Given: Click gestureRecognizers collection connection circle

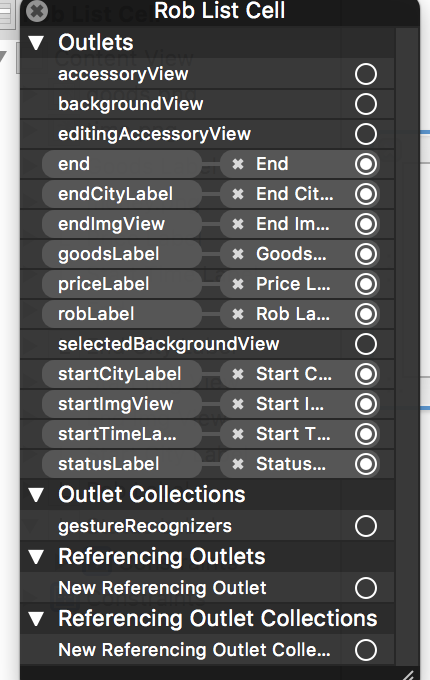Looking at the screenshot, I should click(366, 526).
